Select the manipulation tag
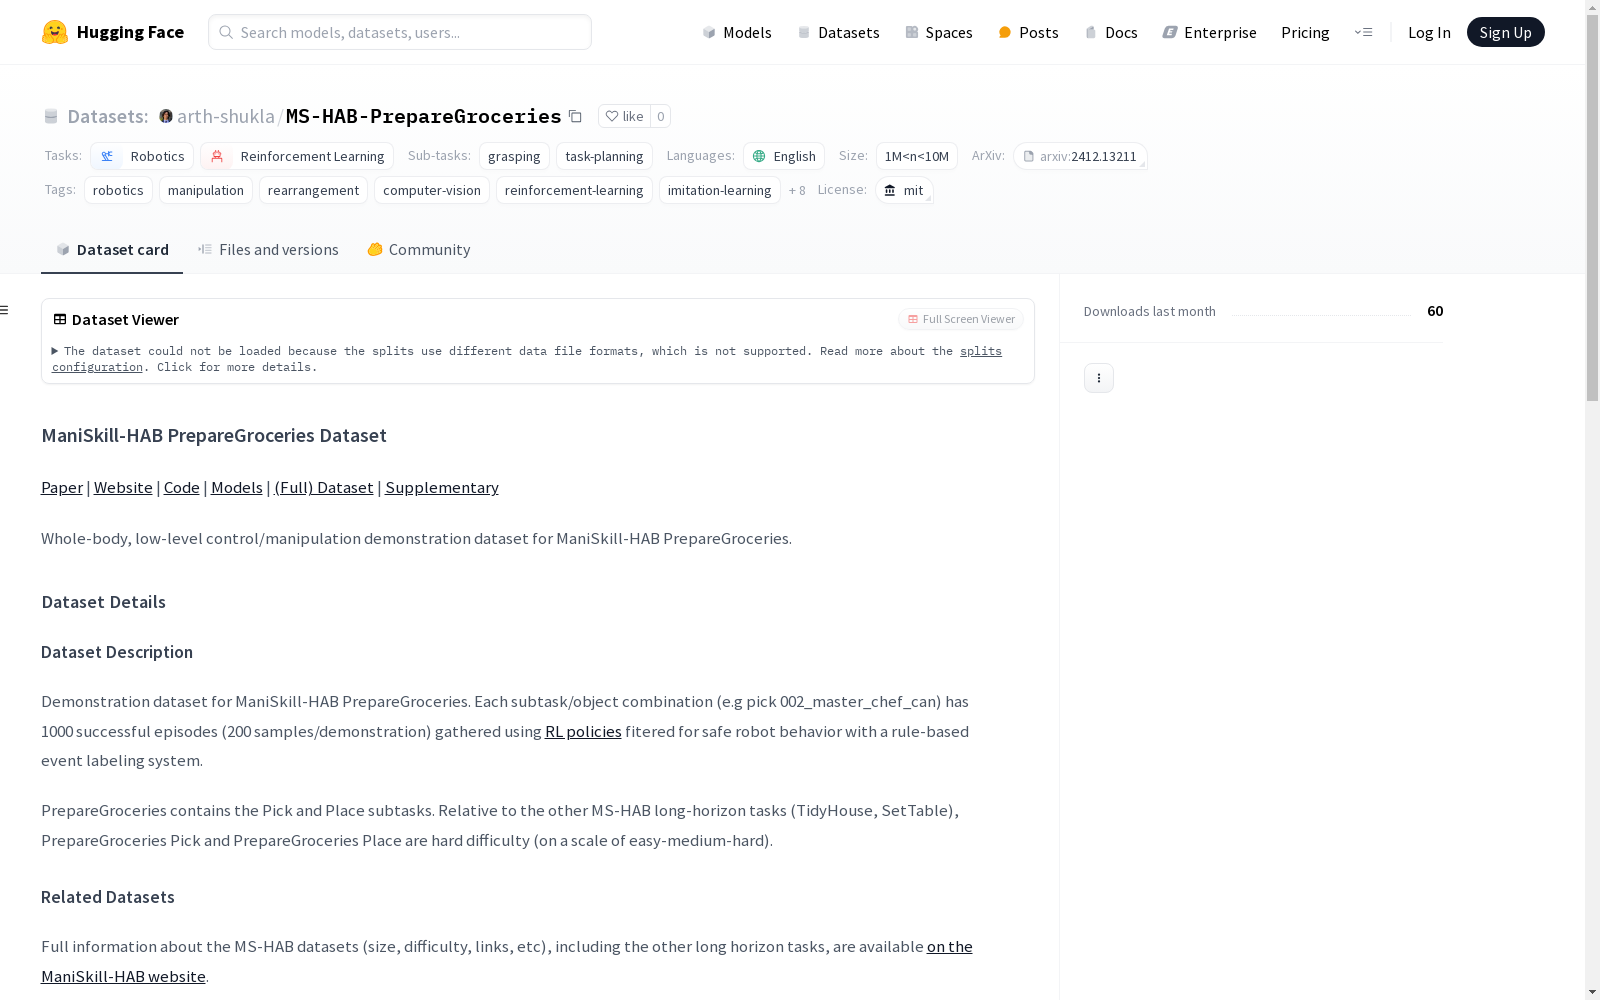This screenshot has width=1600, height=1000. point(206,190)
